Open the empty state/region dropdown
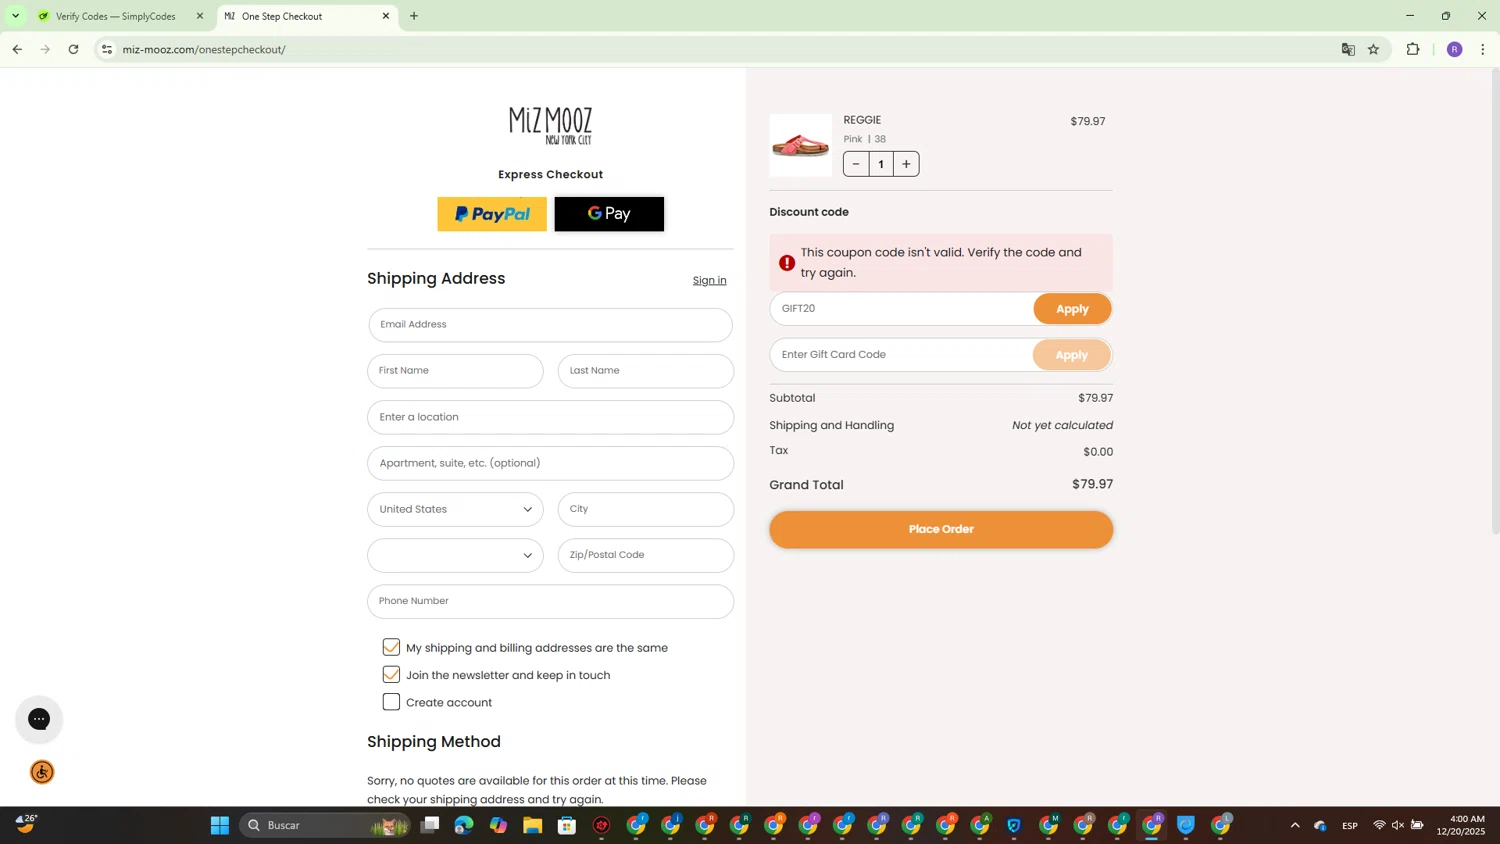The height and width of the screenshot is (844, 1500). (455, 555)
